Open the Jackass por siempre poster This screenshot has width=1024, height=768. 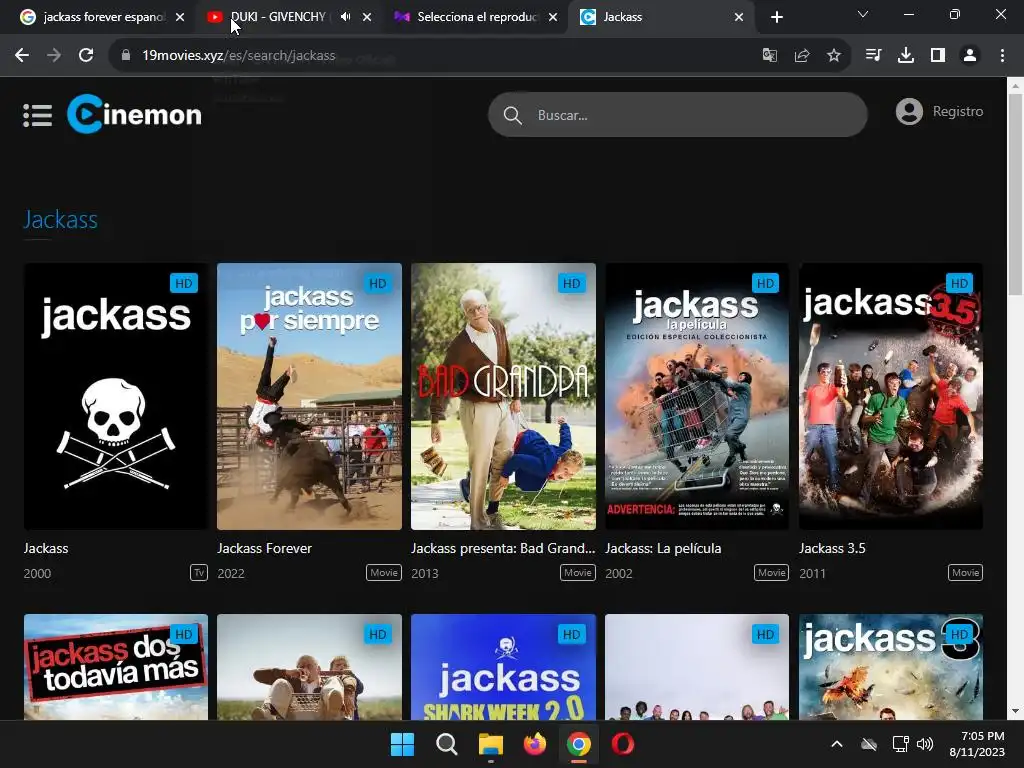[x=310, y=396]
